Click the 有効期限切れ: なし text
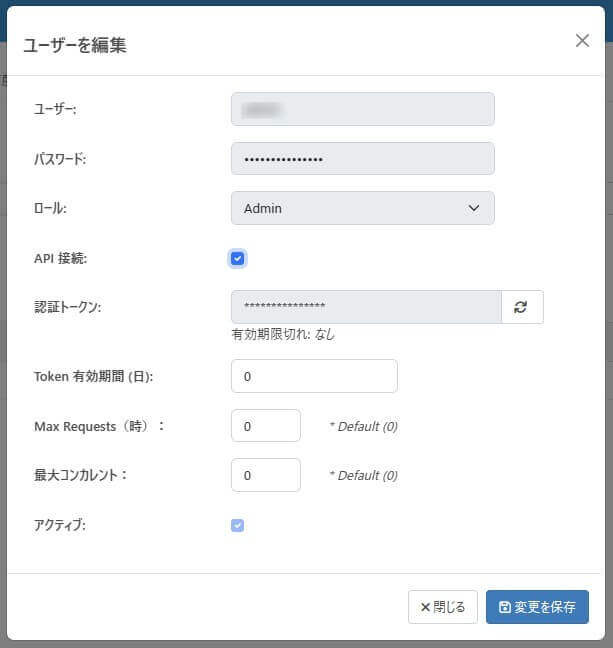This screenshot has height=648, width=613. coord(283,335)
